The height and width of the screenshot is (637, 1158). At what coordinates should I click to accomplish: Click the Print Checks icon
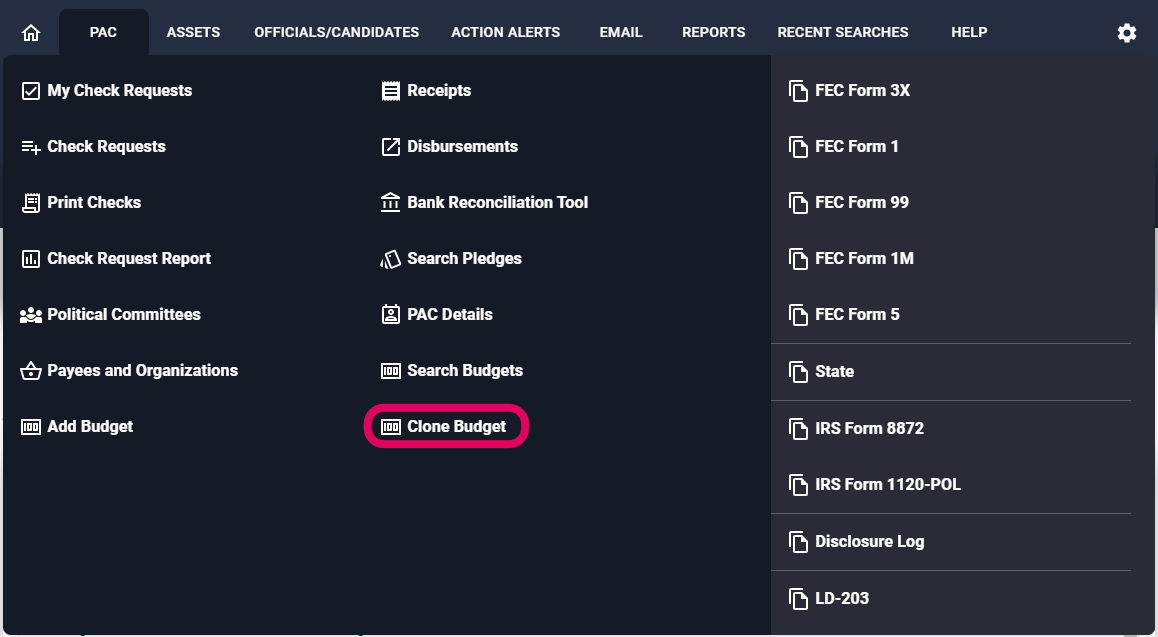click(x=30, y=203)
